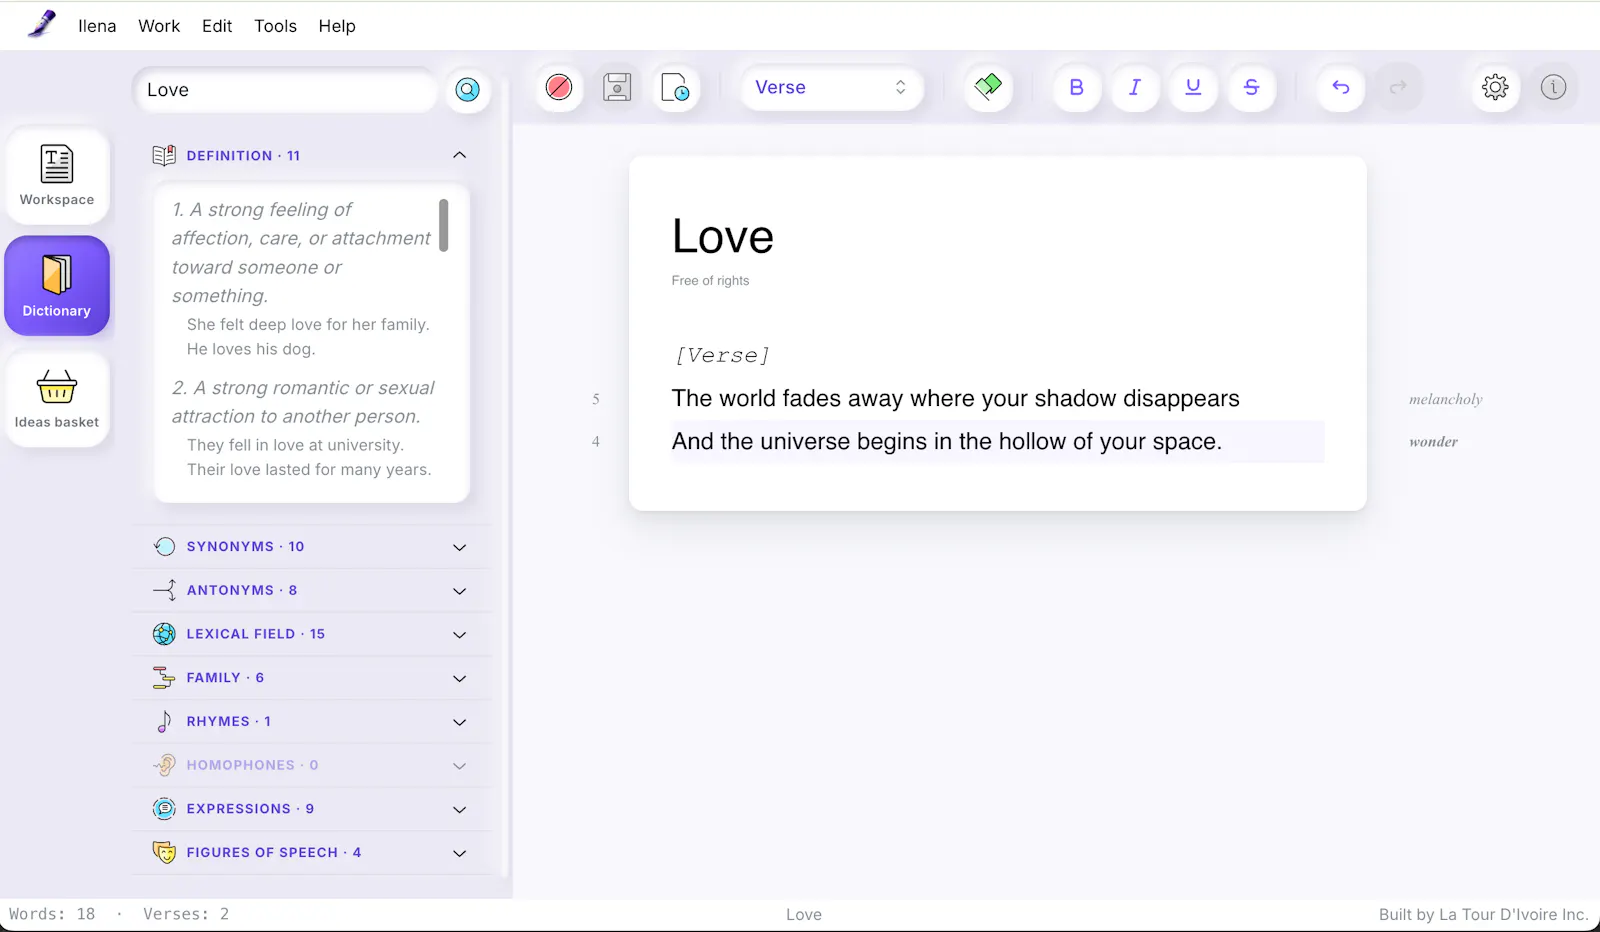The width and height of the screenshot is (1600, 932).
Task: Collapse the Definition section chevron
Action: pos(460,155)
